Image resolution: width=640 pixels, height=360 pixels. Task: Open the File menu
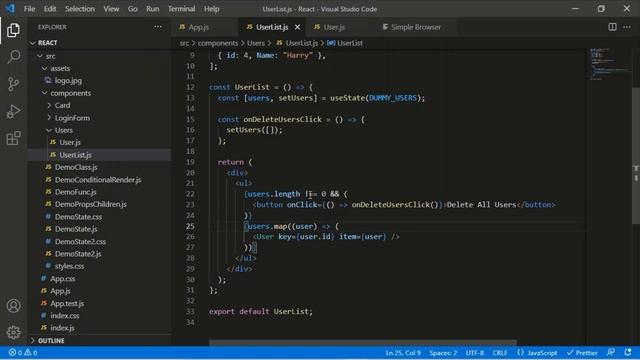click(x=29, y=9)
